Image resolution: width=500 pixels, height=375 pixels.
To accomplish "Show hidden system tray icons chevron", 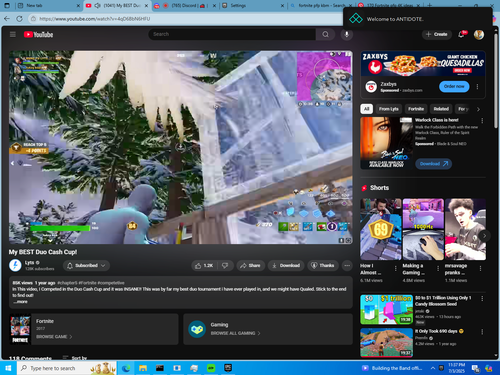I will [433, 368].
